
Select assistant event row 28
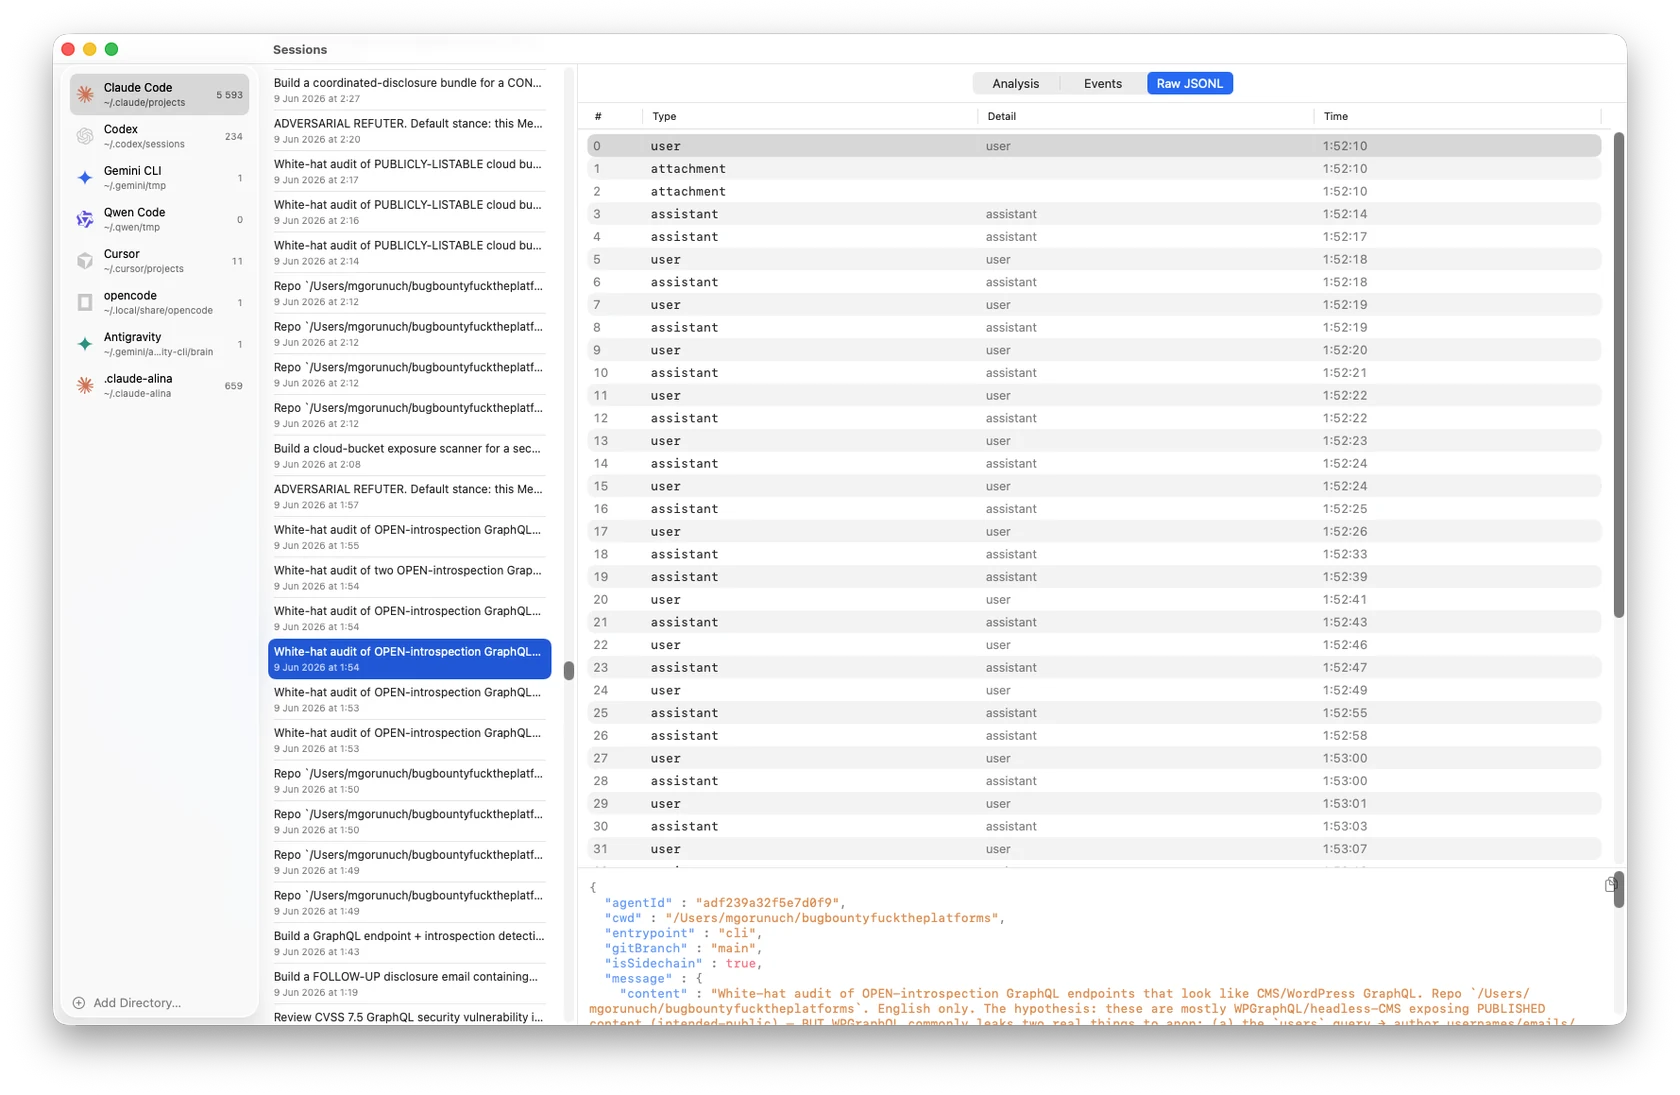1094,781
